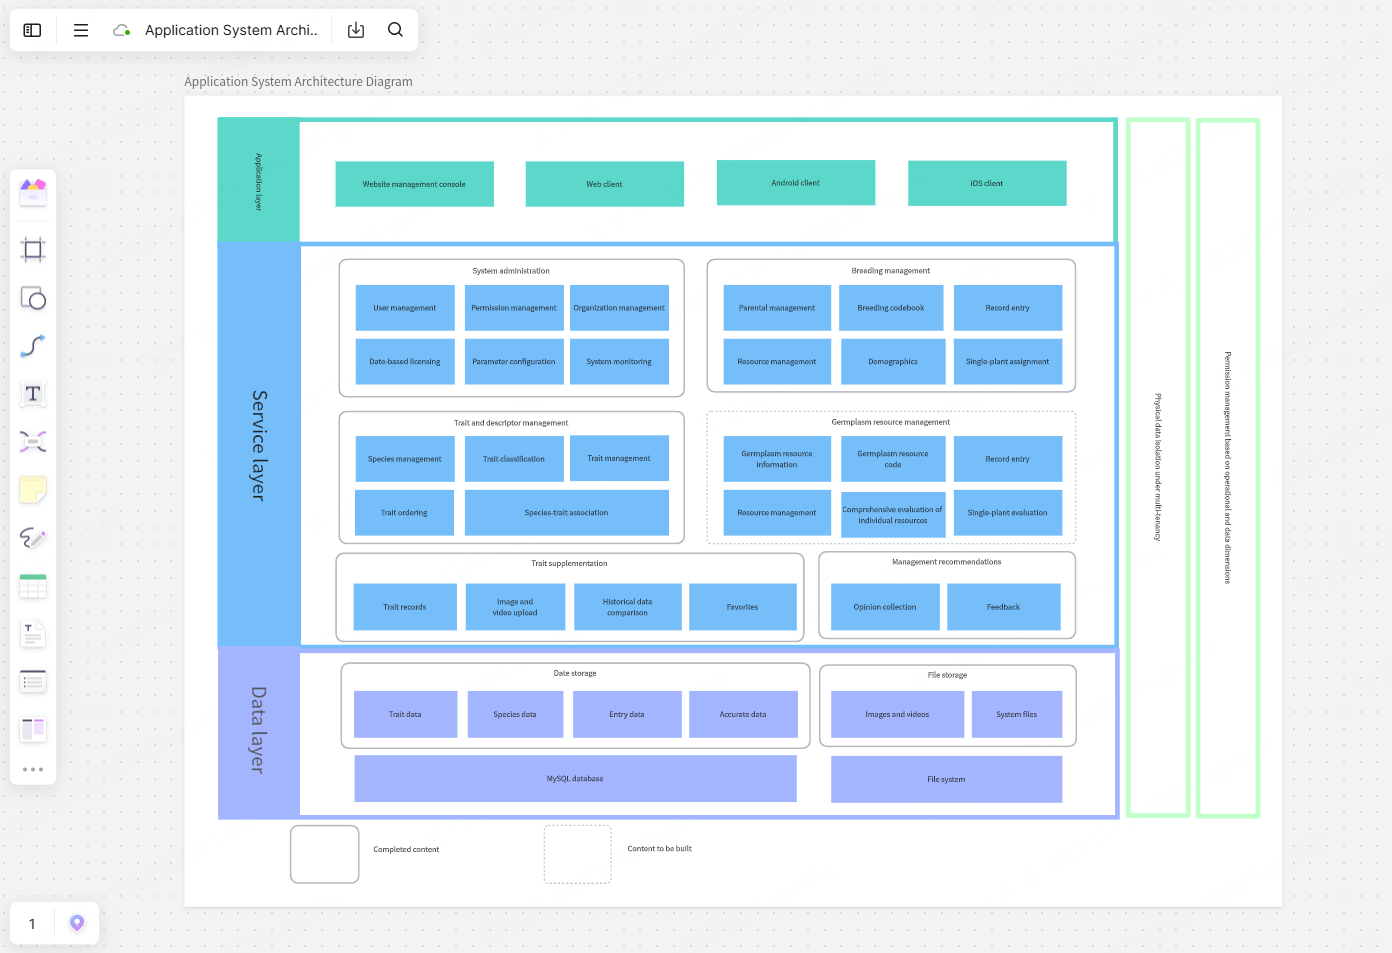1392x953 pixels.
Task: Select the Application System Architecture Diagram frame title
Action: (x=298, y=82)
